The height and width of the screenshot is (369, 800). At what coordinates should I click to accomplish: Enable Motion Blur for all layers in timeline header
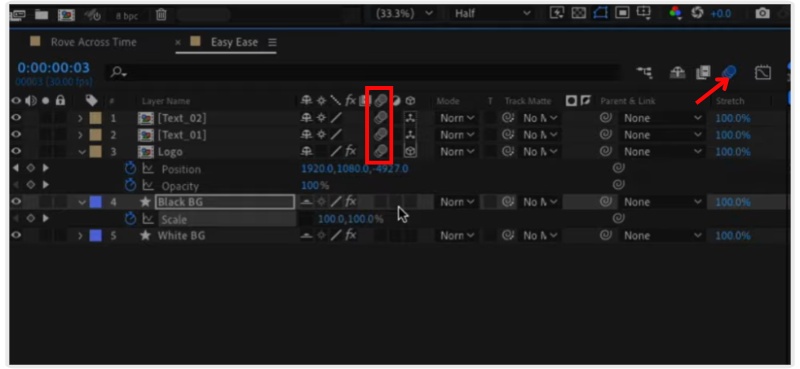tap(730, 73)
